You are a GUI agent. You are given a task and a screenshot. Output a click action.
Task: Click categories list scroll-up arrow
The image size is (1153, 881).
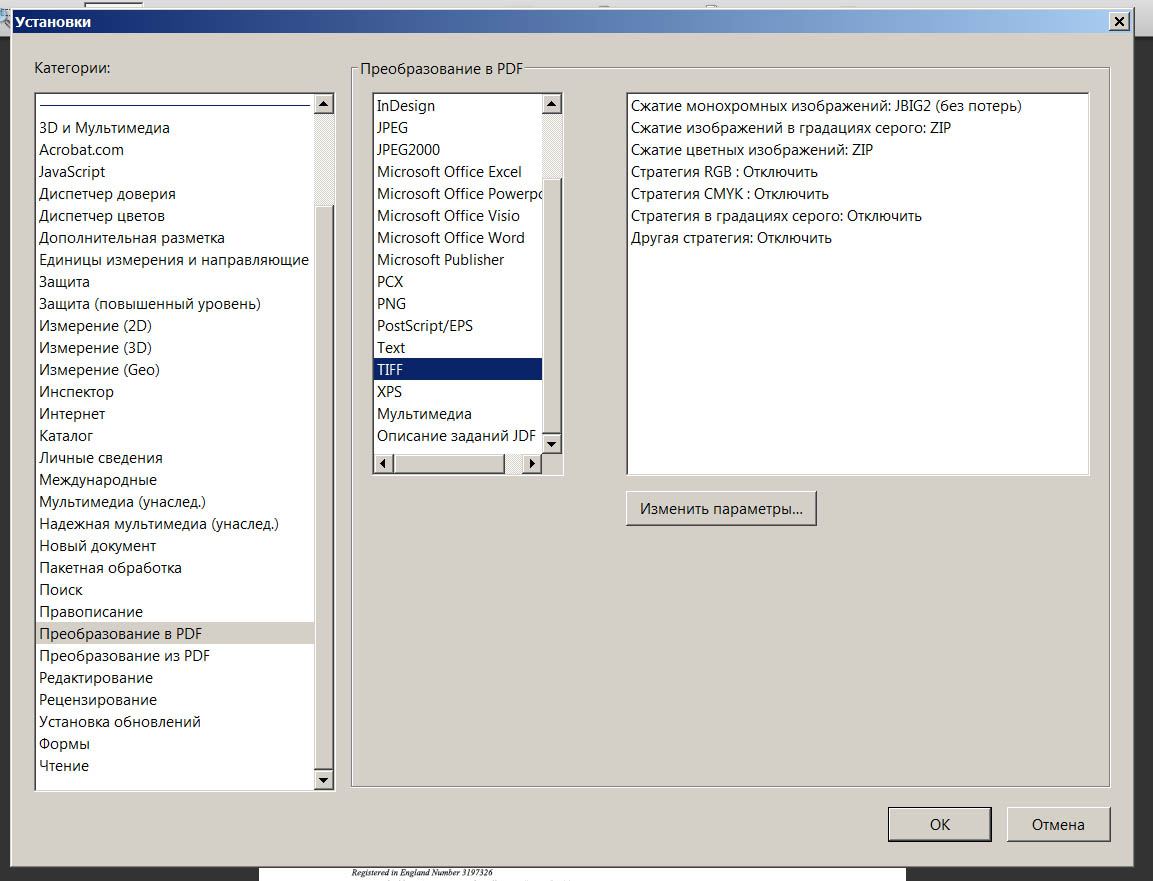[324, 104]
